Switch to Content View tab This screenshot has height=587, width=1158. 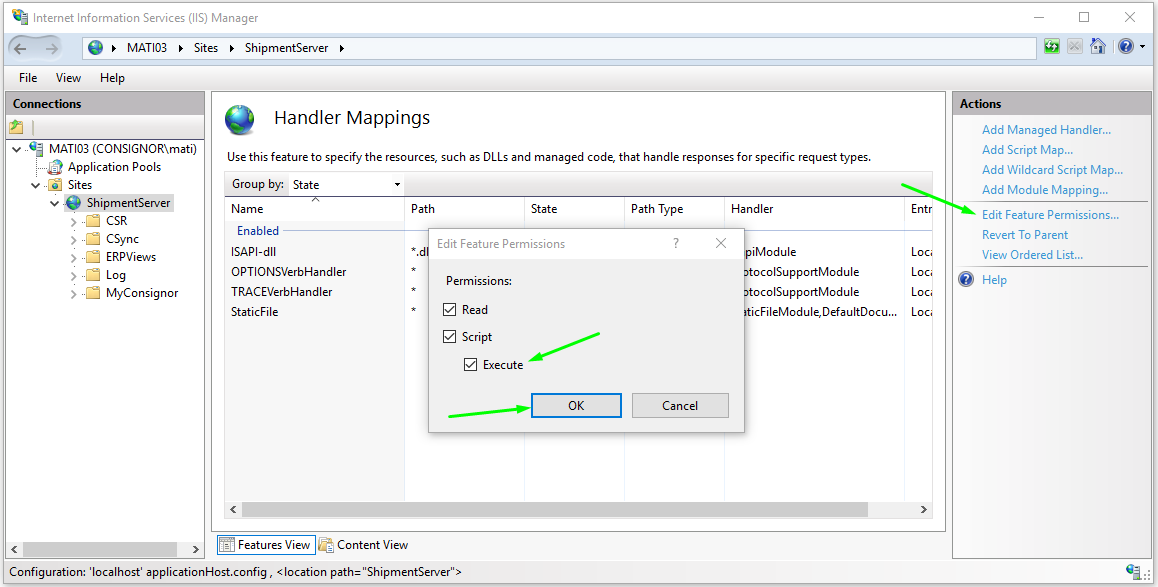[x=364, y=545]
